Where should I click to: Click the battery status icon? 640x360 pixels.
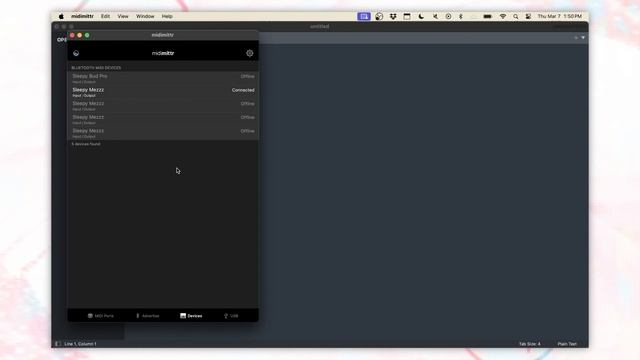[487, 16]
